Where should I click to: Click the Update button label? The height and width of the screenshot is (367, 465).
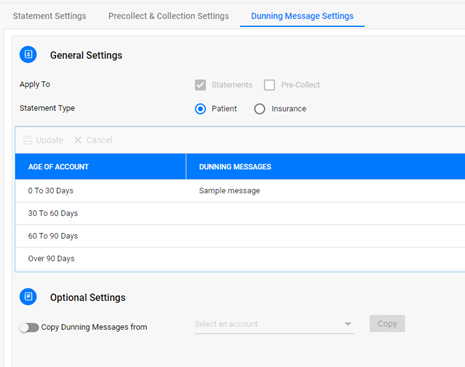tap(49, 140)
